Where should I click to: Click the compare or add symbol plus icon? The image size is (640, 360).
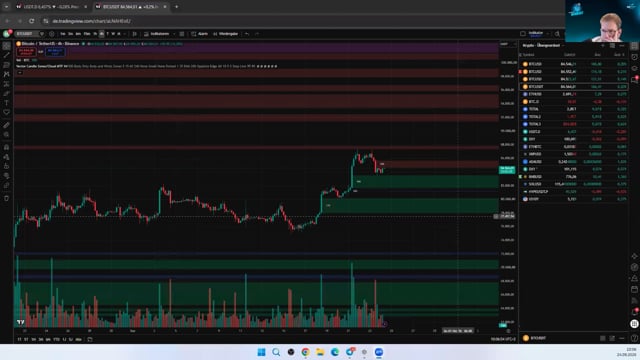[x=52, y=34]
